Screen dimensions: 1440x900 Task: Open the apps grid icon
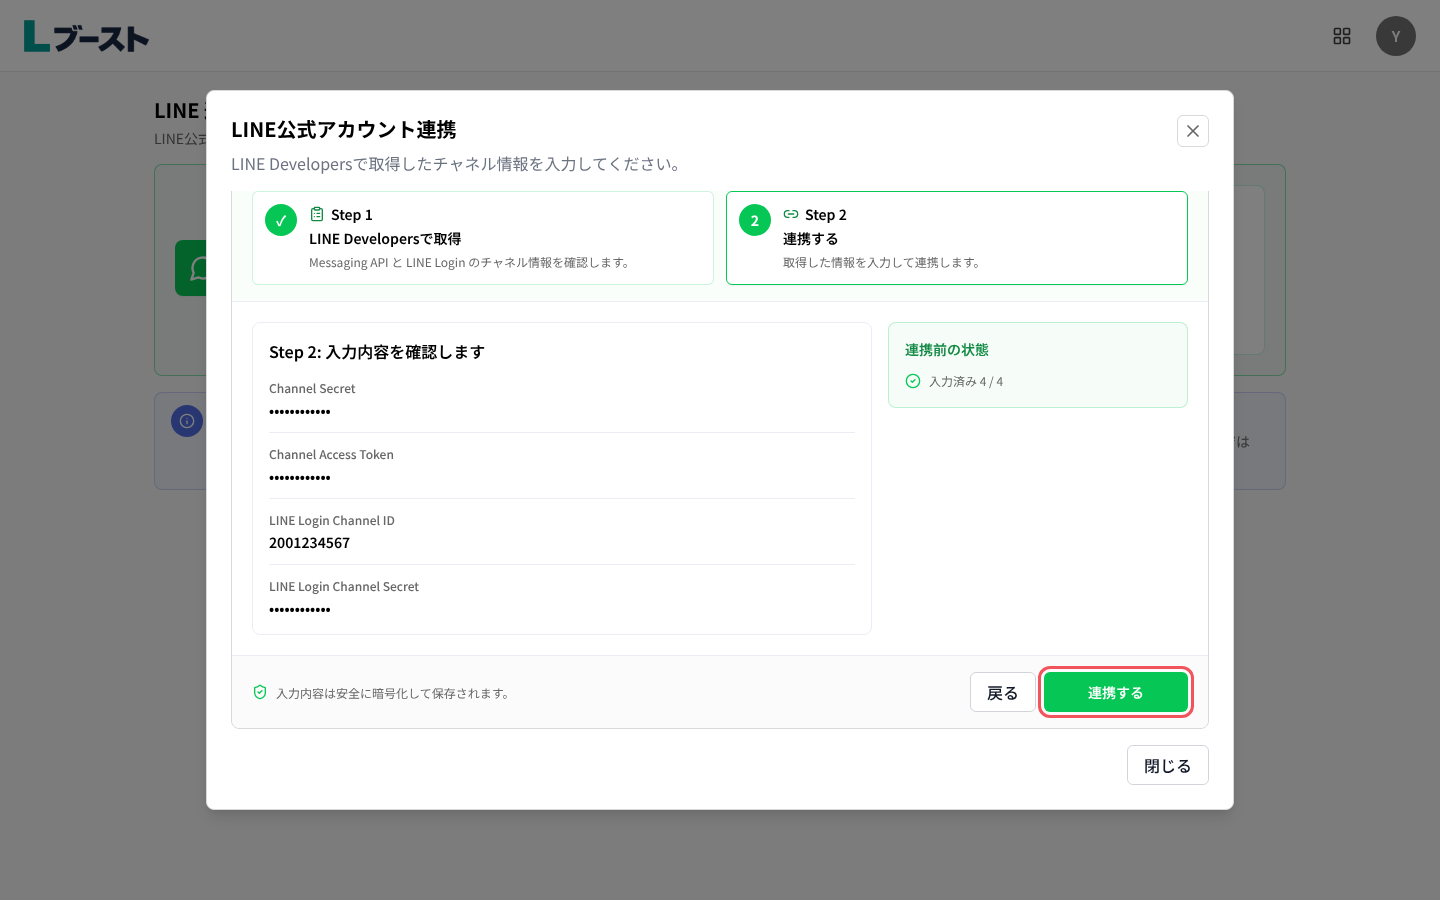click(1342, 36)
